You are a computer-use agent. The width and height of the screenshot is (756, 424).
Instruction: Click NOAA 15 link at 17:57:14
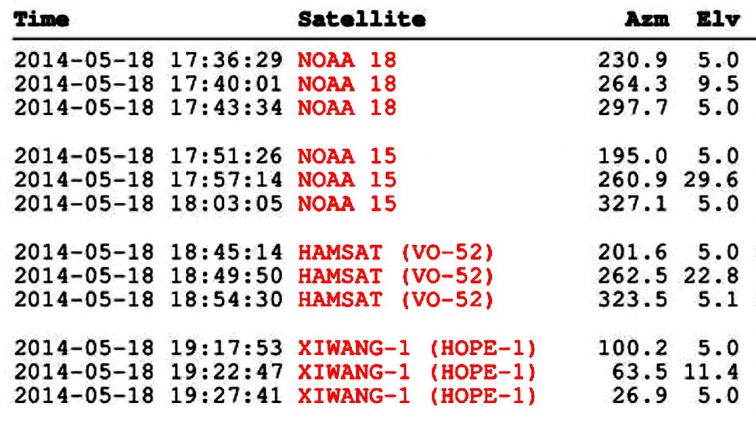point(347,179)
